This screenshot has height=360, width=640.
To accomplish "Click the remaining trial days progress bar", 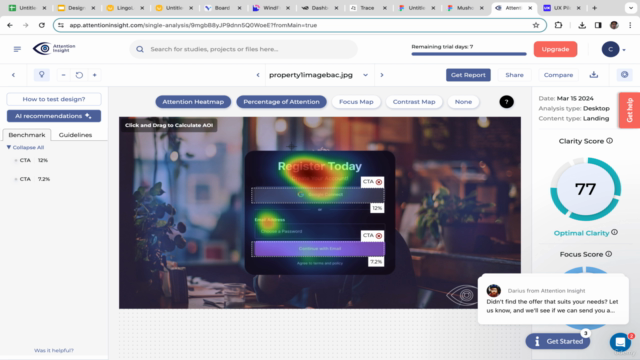I will click(x=469, y=54).
